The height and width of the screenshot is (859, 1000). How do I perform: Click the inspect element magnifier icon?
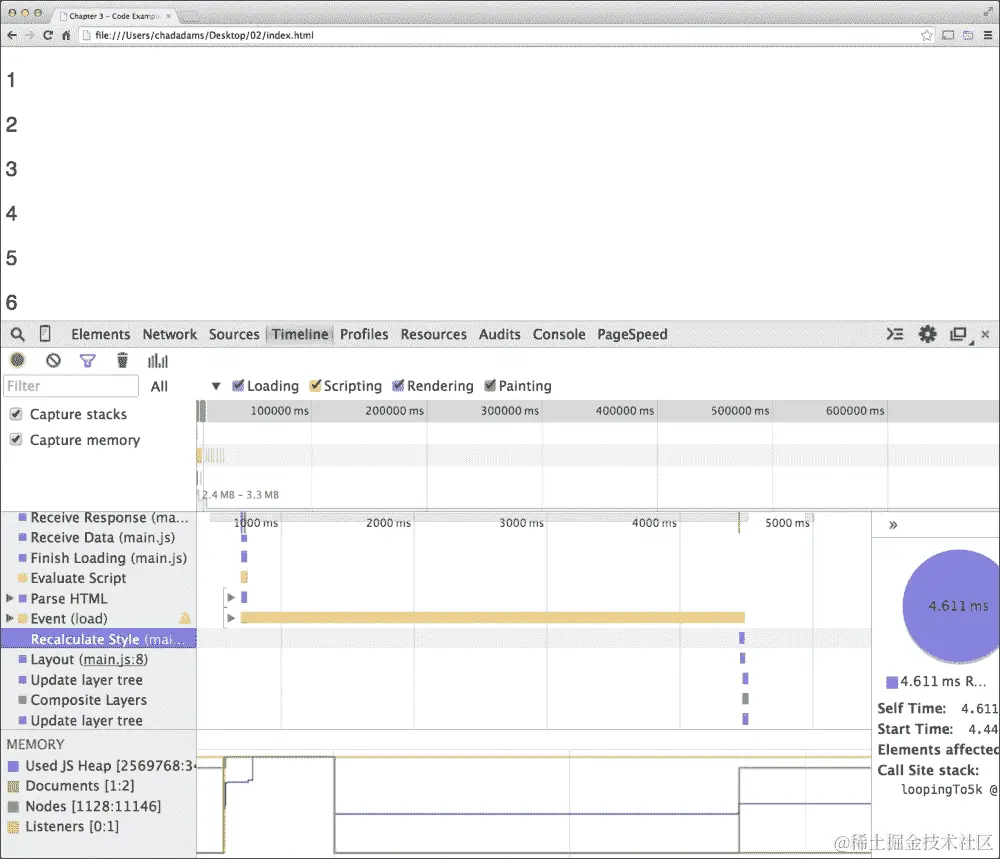[x=17, y=334]
